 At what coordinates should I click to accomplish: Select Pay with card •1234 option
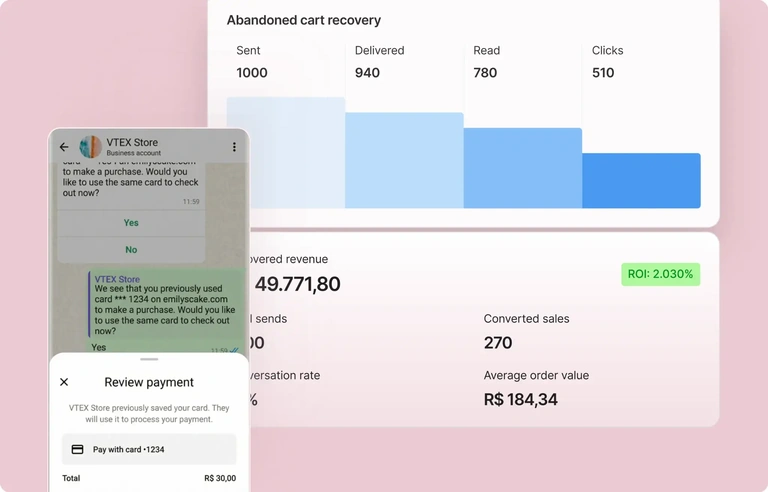[x=149, y=449]
